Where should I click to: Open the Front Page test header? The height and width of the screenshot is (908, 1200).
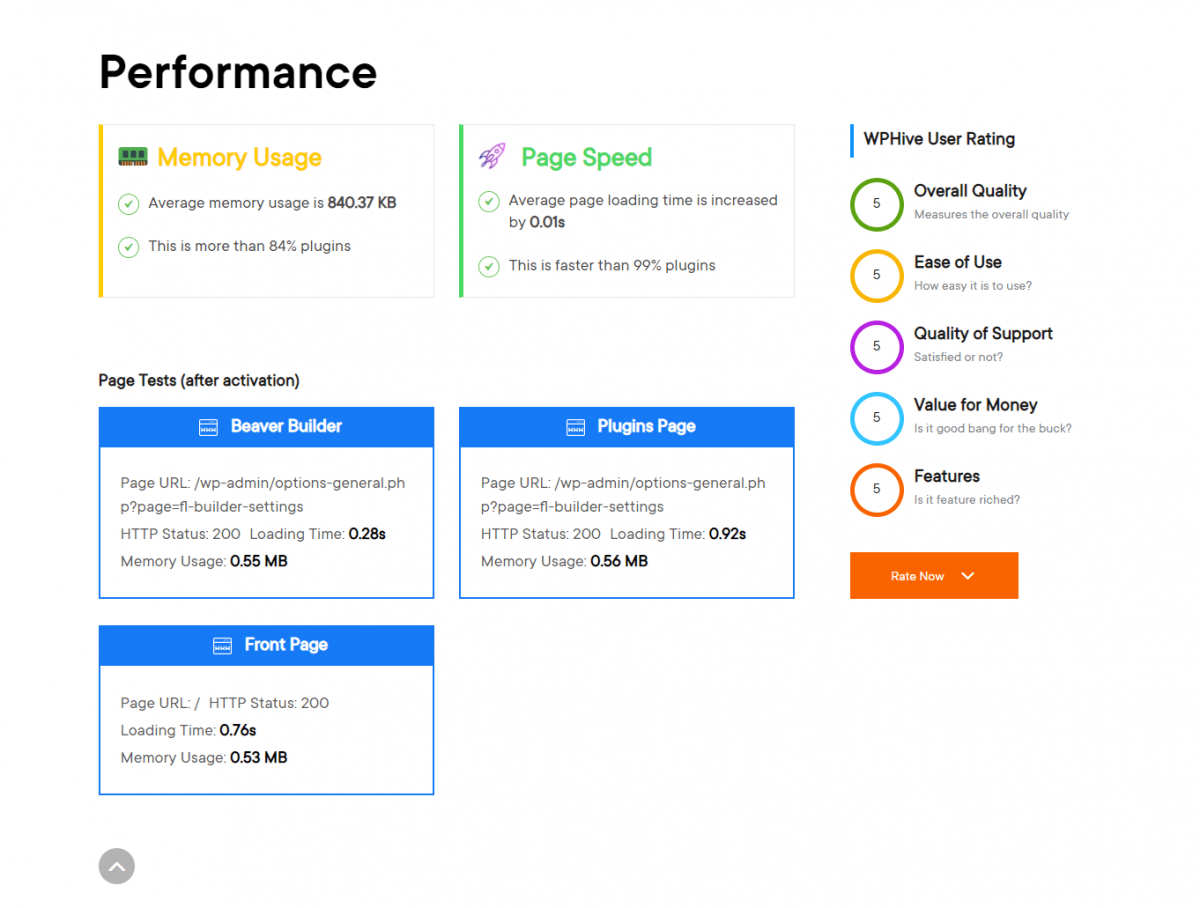[x=266, y=646]
